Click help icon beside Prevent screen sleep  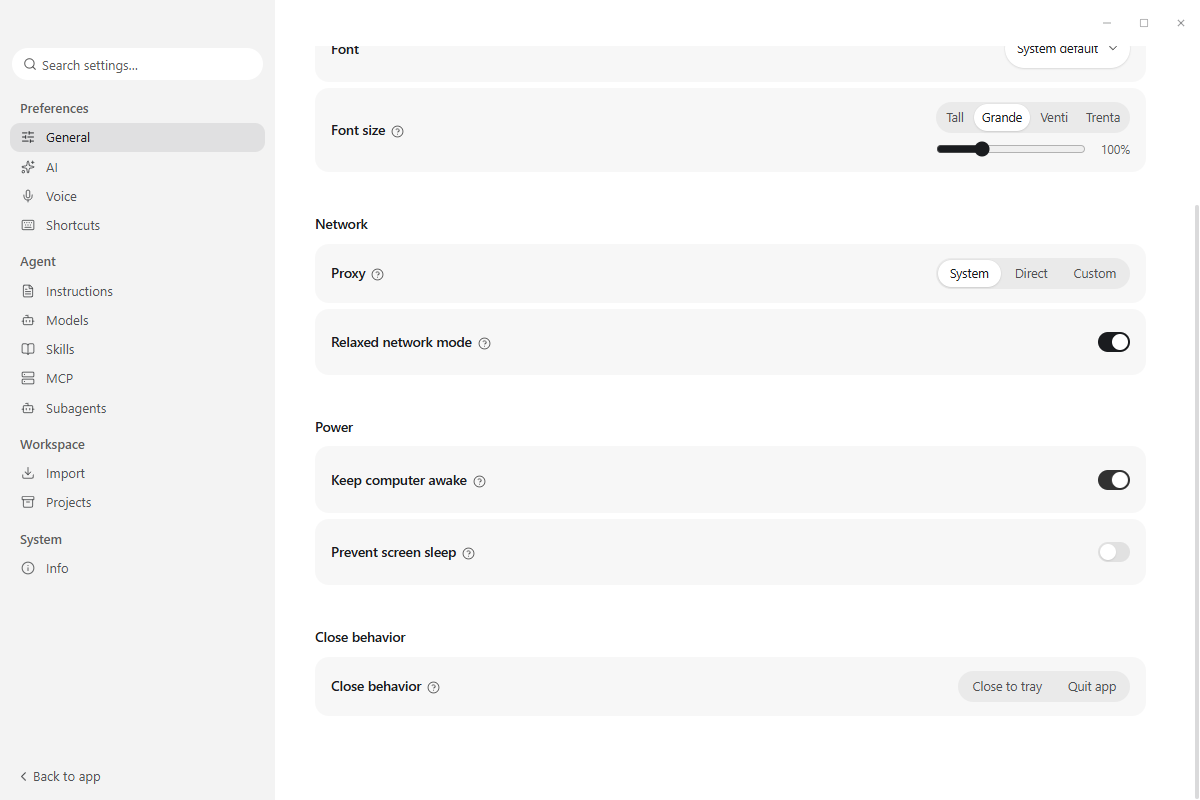point(469,553)
